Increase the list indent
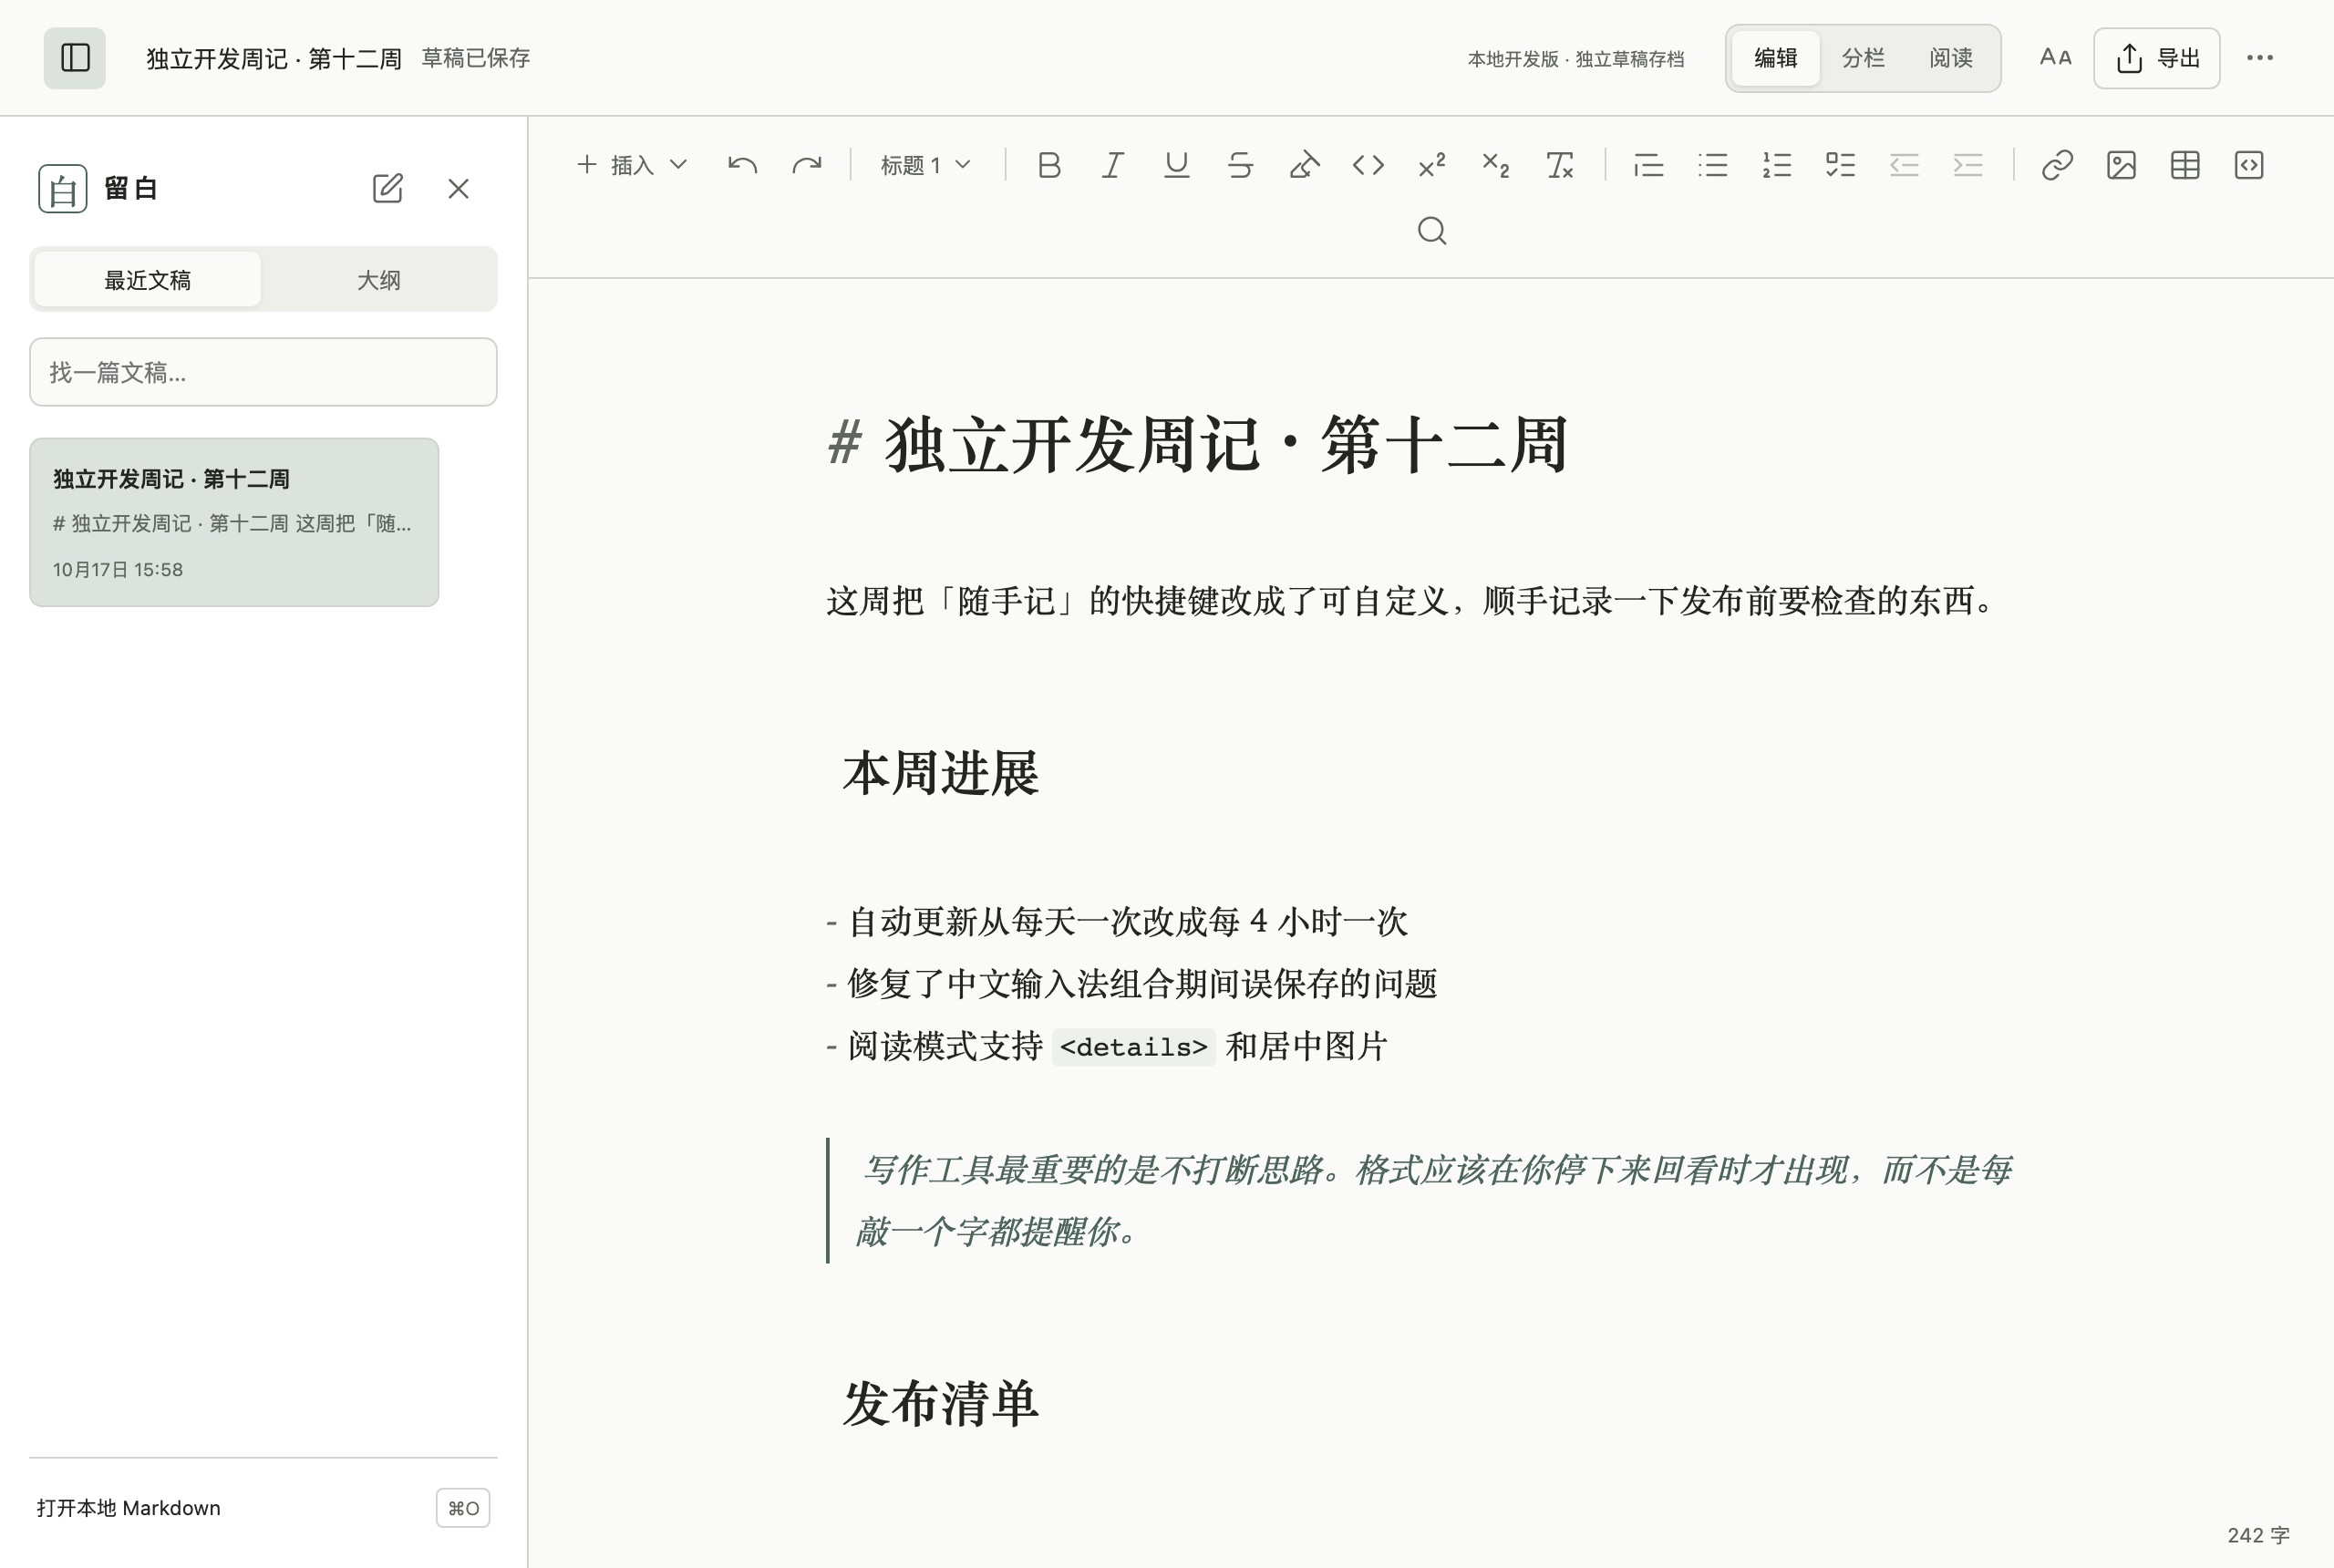Viewport: 2334px width, 1568px height. (x=1968, y=165)
